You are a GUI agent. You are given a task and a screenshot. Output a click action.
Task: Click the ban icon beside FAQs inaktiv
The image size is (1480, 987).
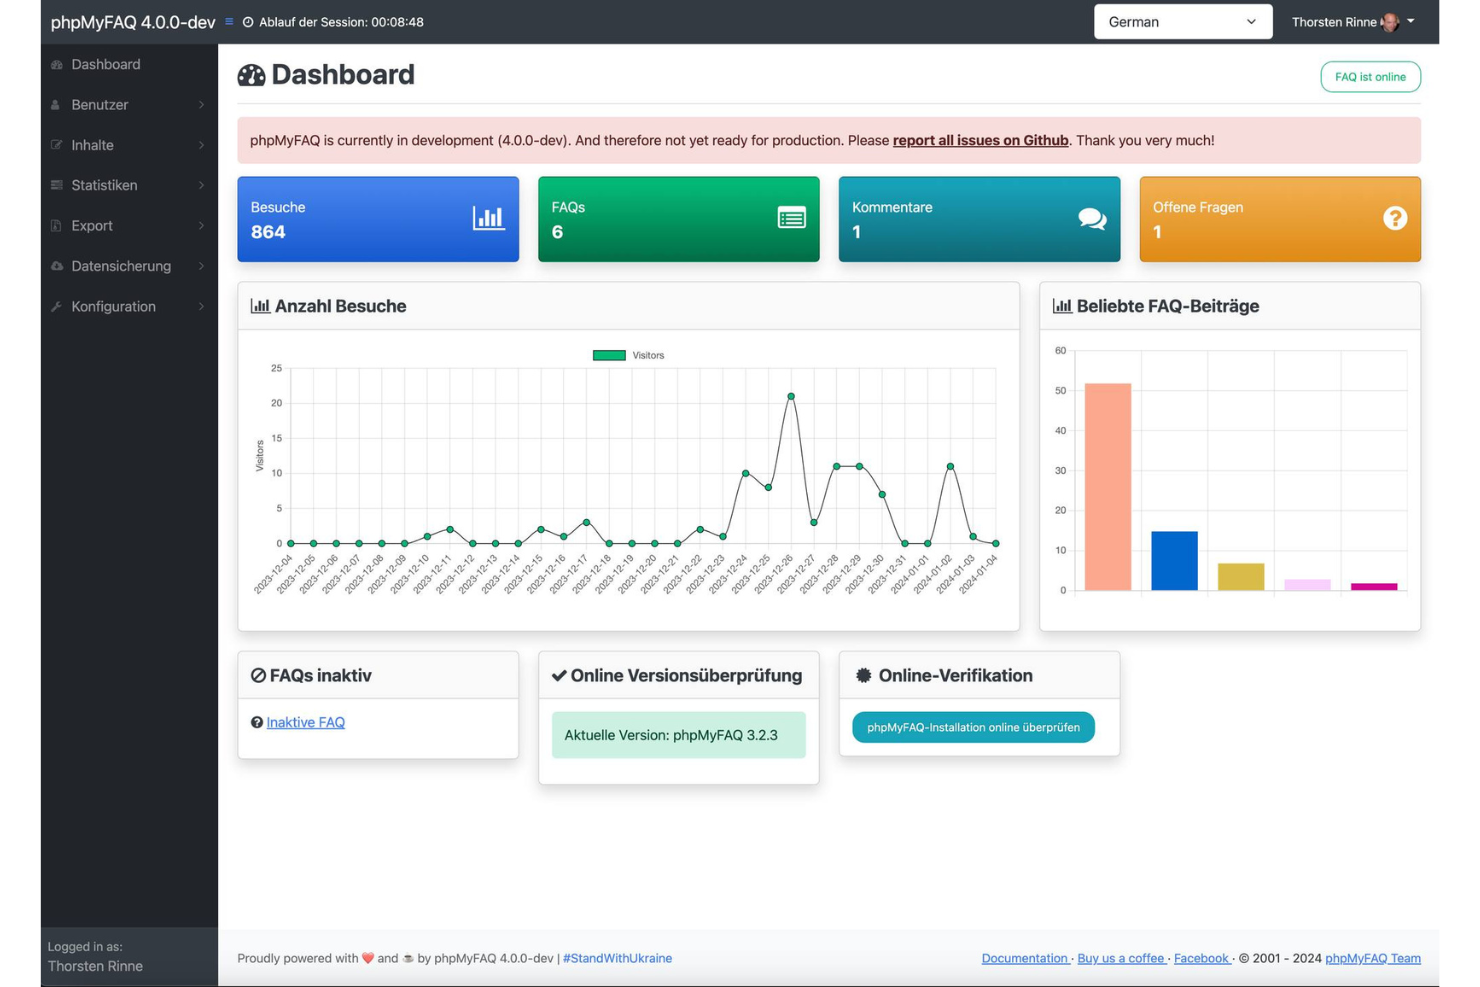pyautogui.click(x=258, y=676)
